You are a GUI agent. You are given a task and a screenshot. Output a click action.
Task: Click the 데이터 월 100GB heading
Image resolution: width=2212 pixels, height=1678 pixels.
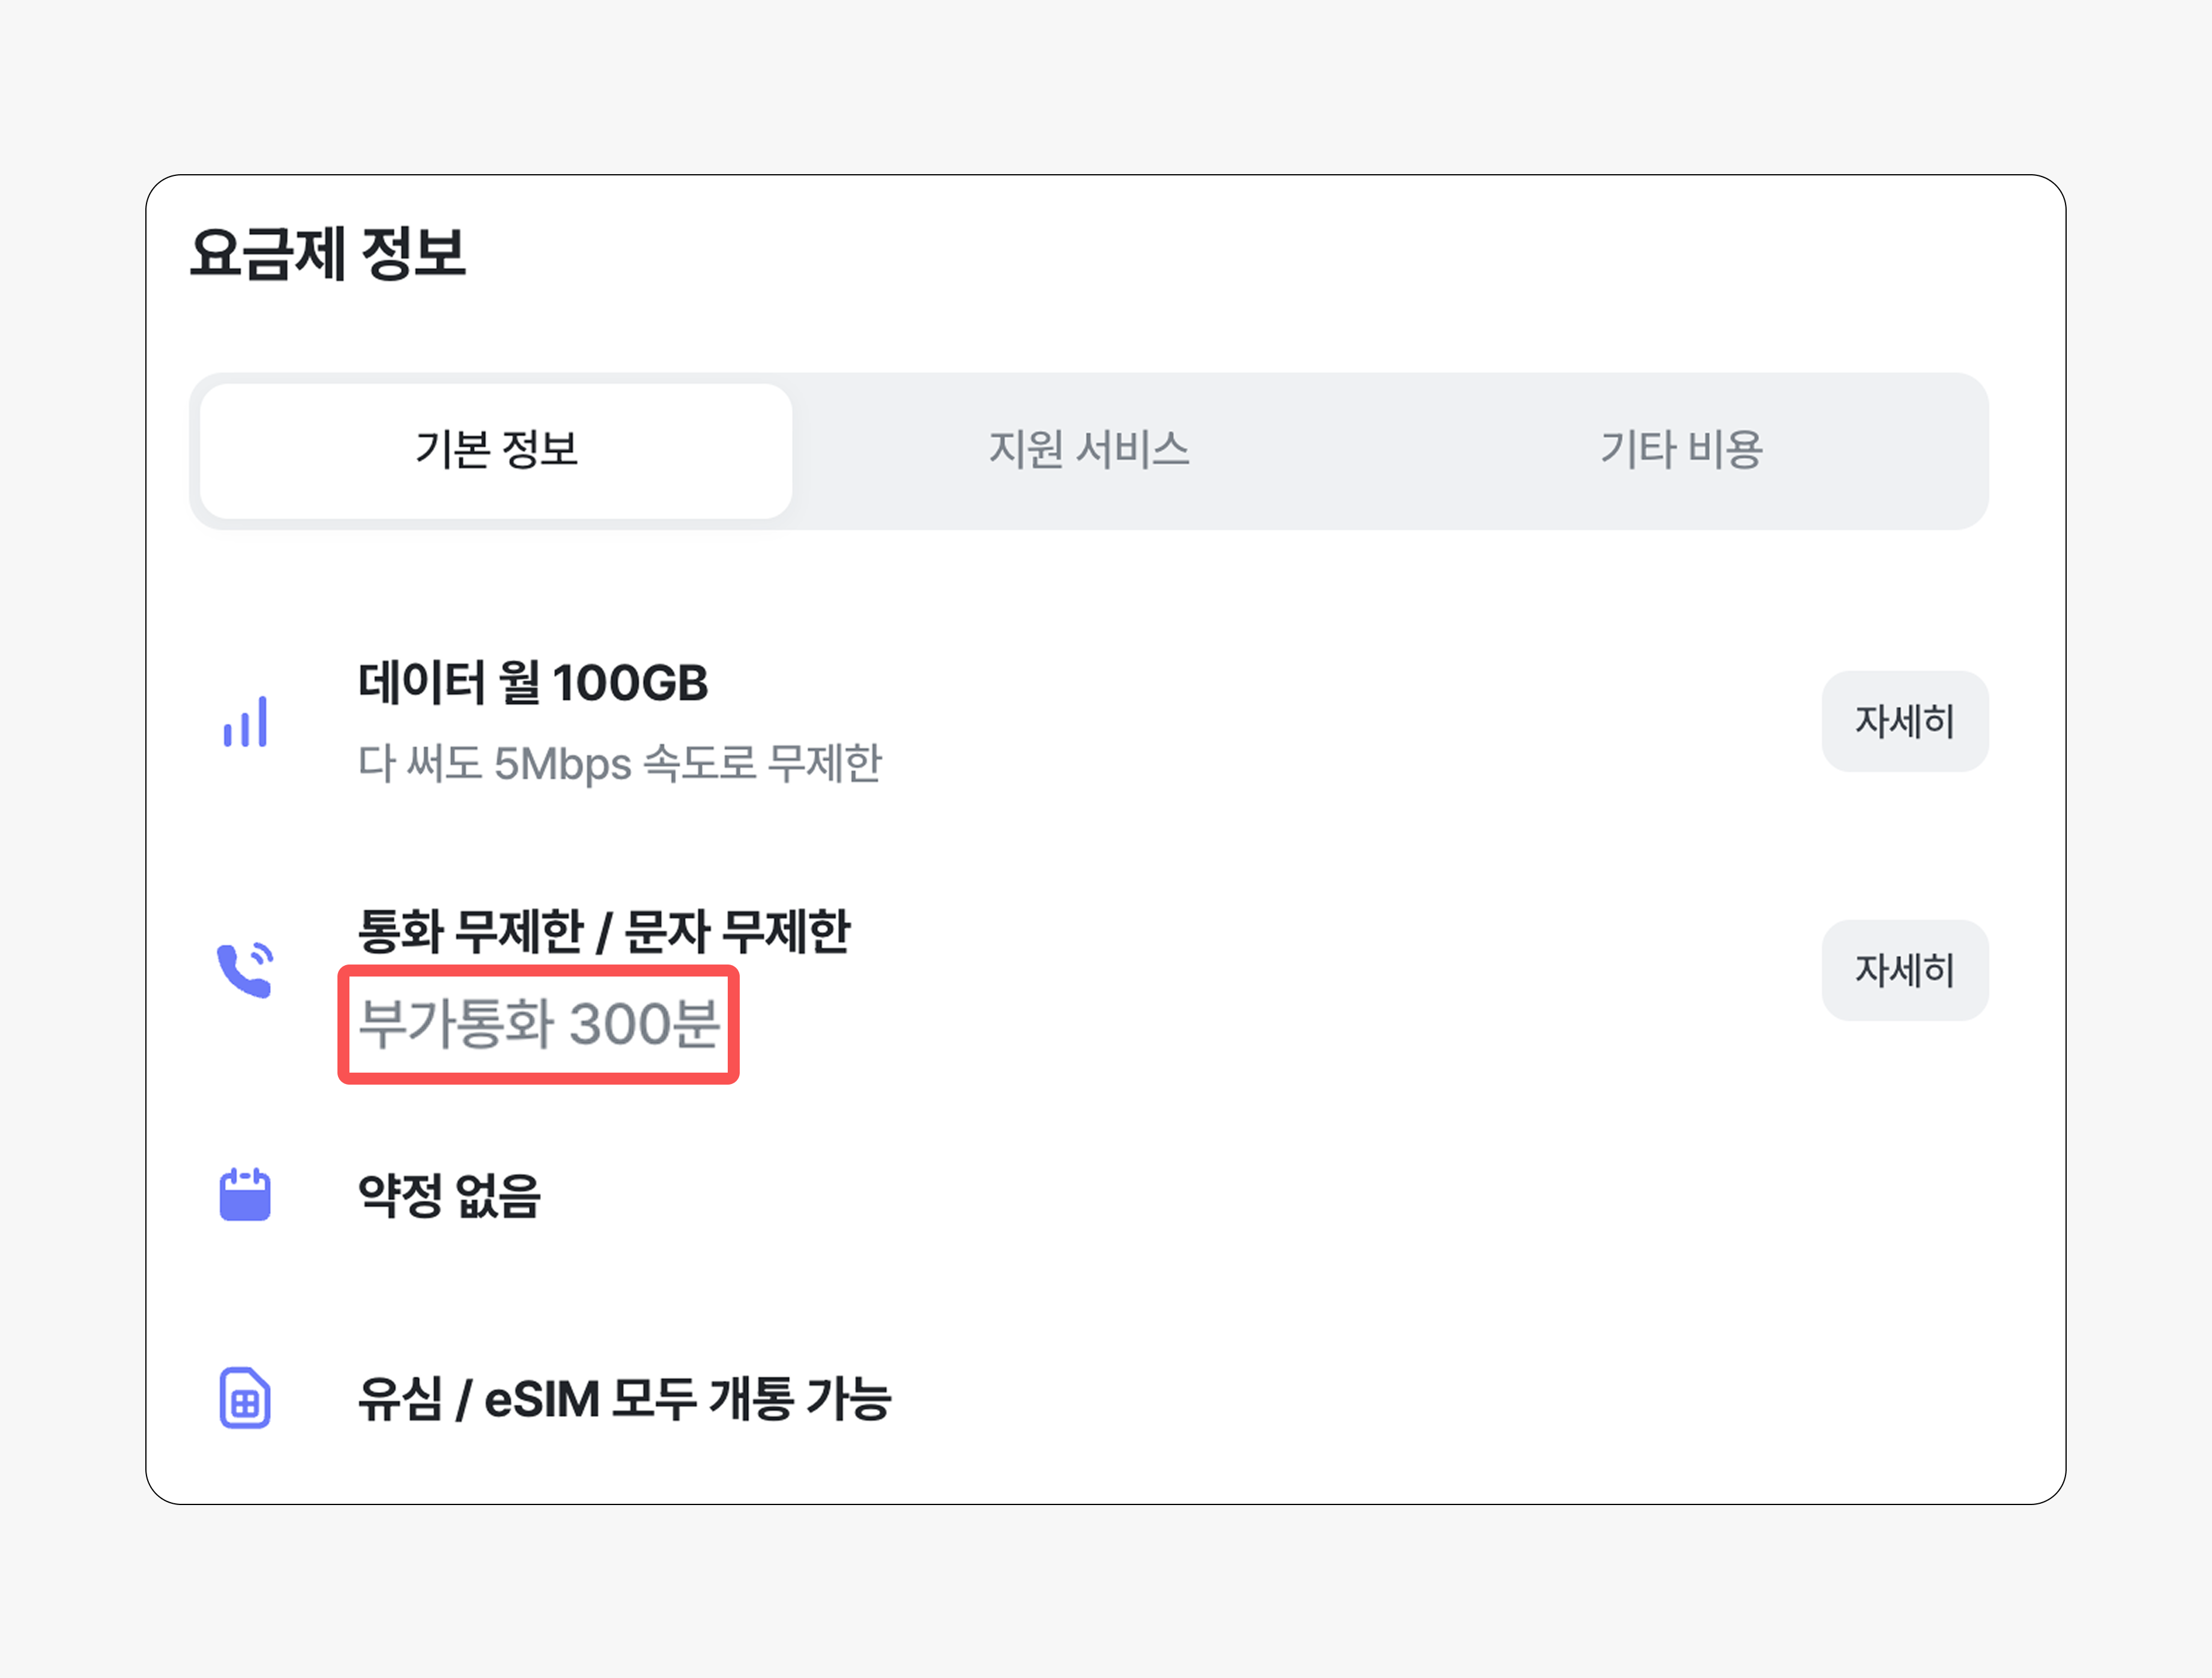pyautogui.click(x=533, y=683)
